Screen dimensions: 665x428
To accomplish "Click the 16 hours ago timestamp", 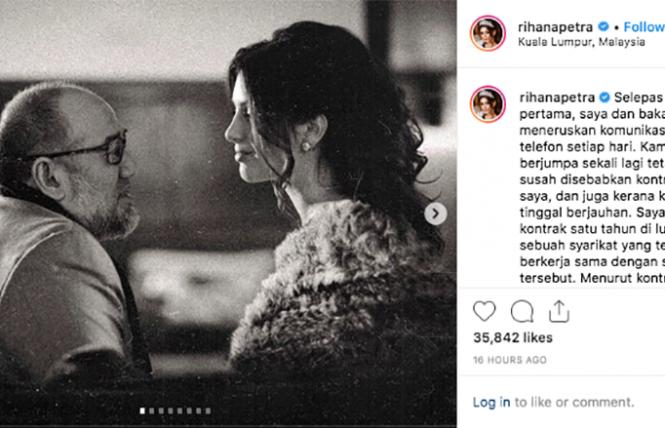I will coord(510,360).
